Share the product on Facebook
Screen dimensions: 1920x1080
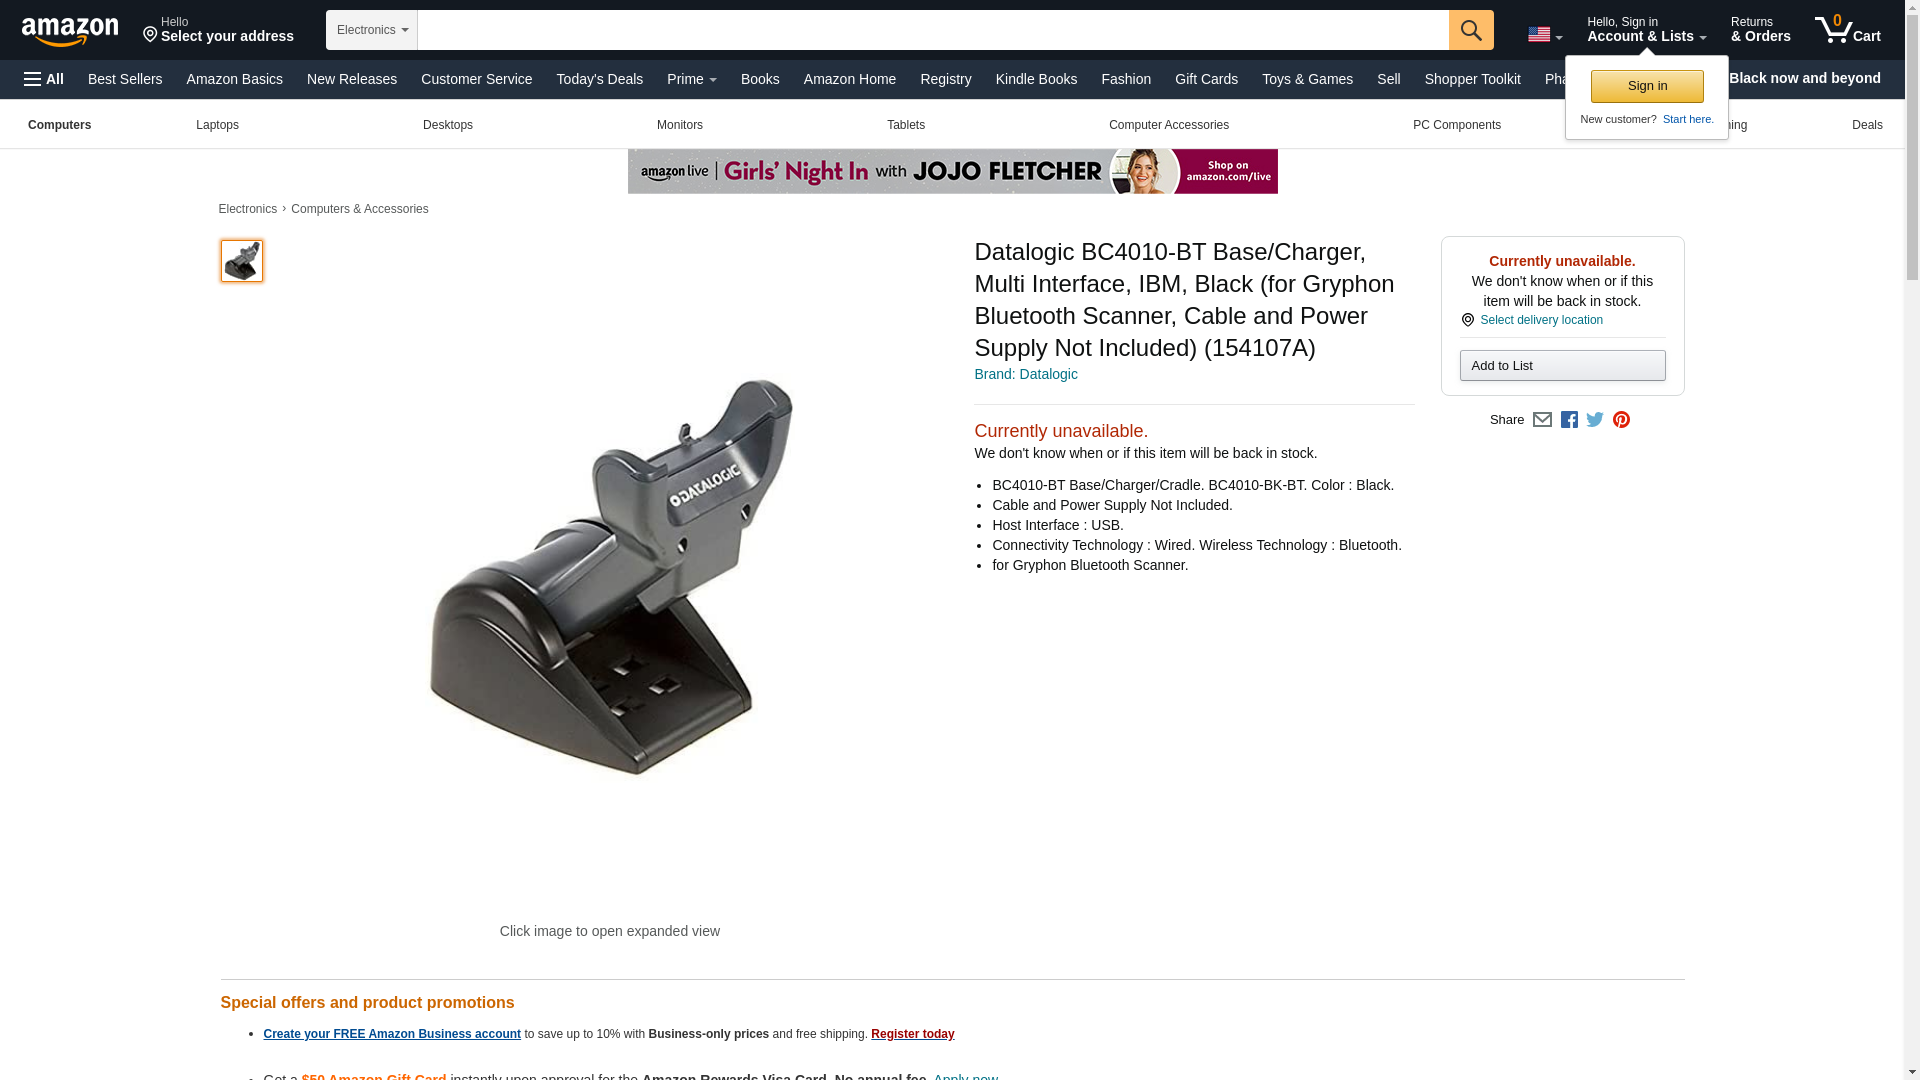[1569, 420]
